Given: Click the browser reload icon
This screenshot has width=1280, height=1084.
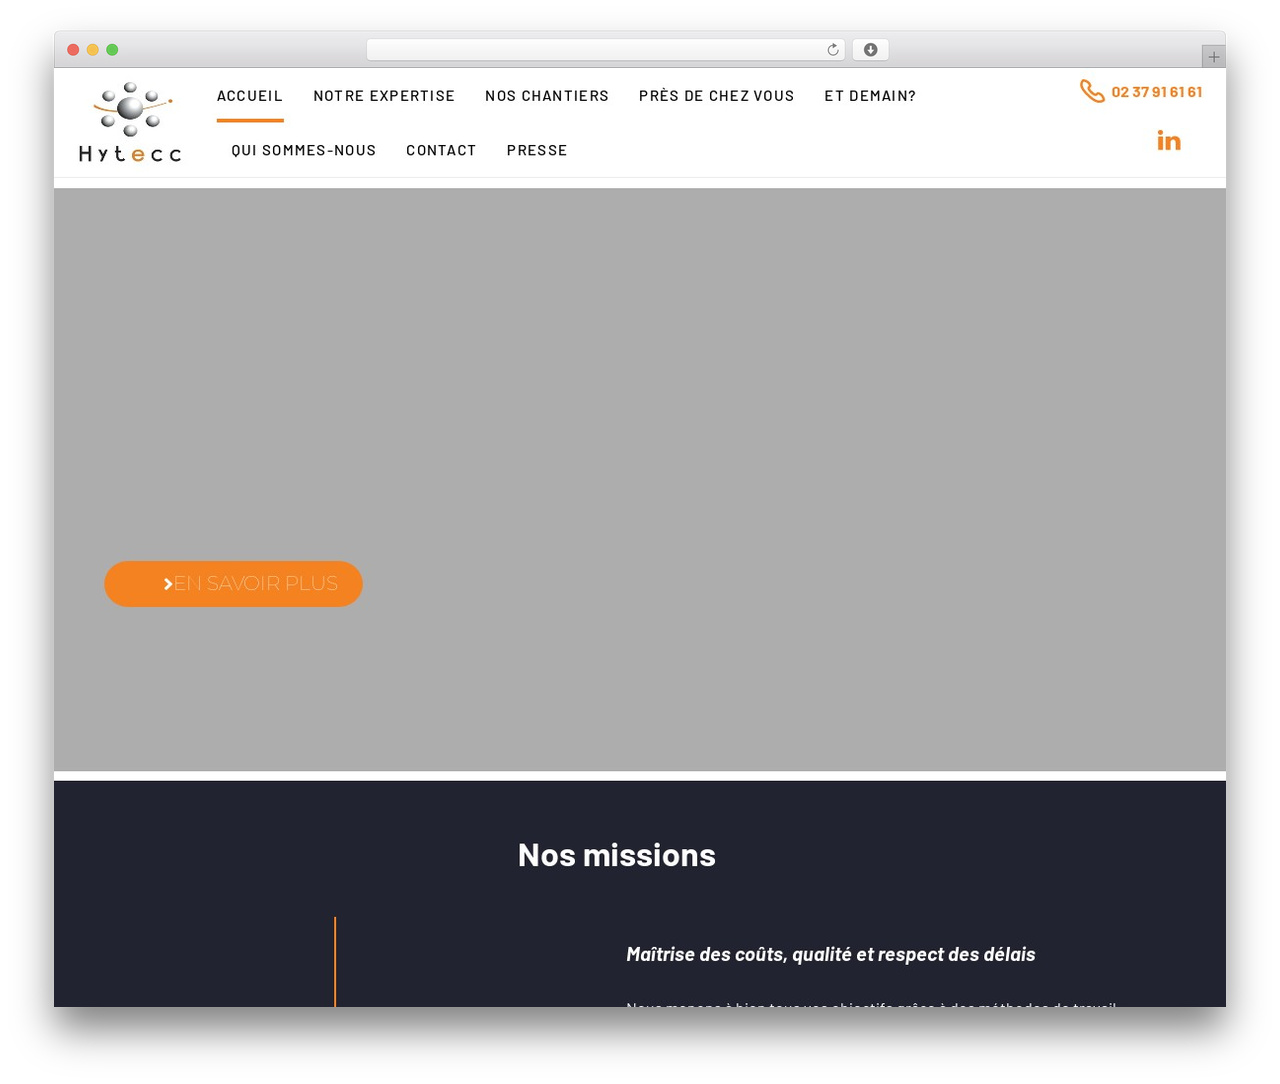Looking at the screenshot, I should click(832, 50).
